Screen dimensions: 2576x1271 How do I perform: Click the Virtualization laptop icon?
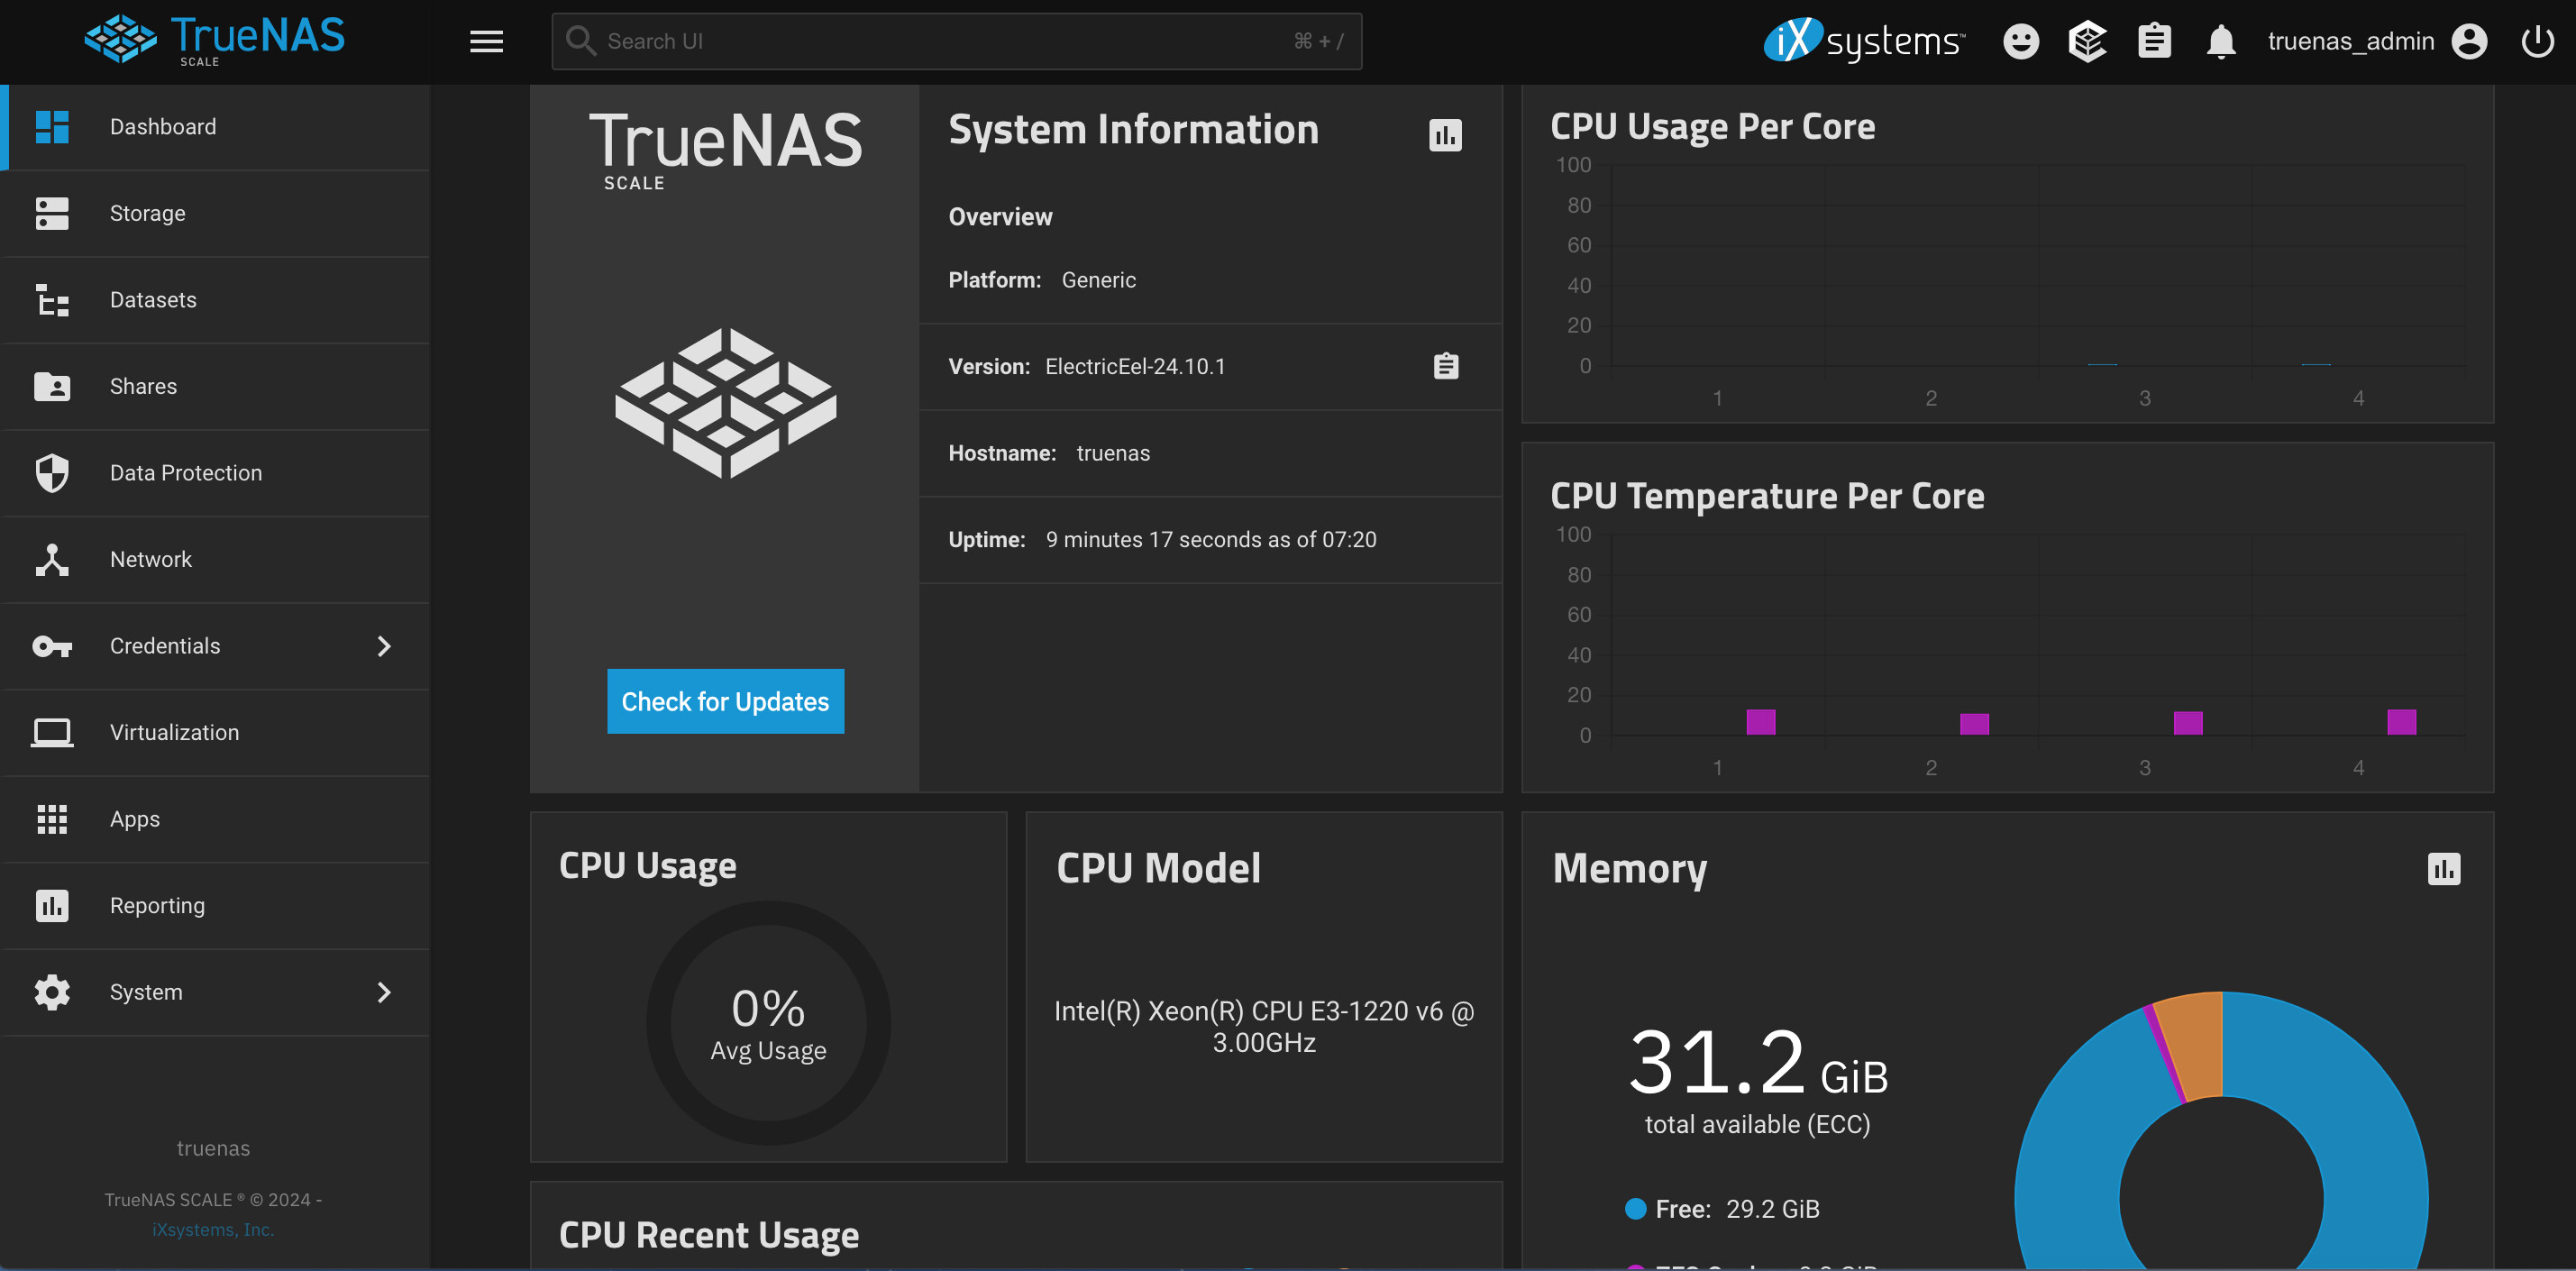(x=52, y=732)
